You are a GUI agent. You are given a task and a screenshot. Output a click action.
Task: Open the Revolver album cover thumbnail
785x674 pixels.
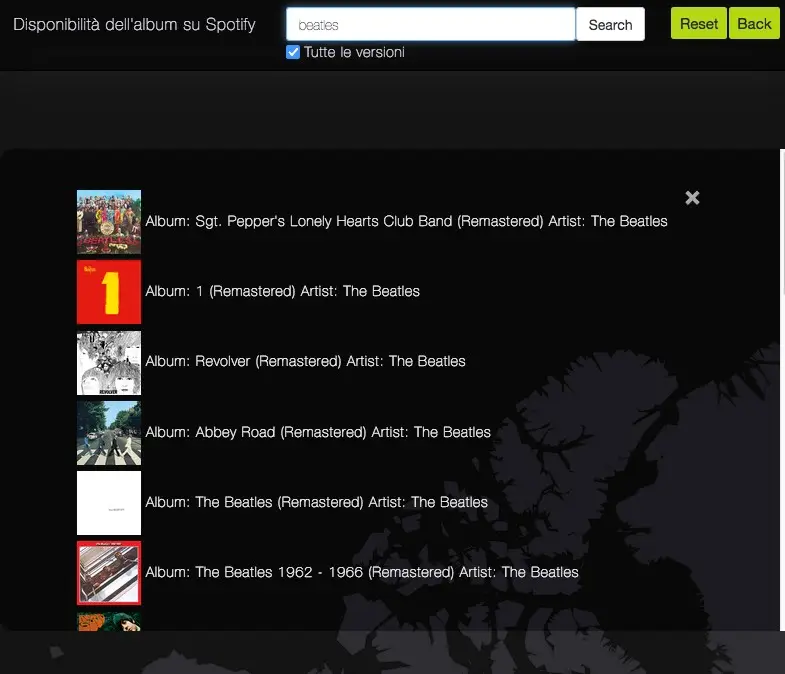coord(109,363)
